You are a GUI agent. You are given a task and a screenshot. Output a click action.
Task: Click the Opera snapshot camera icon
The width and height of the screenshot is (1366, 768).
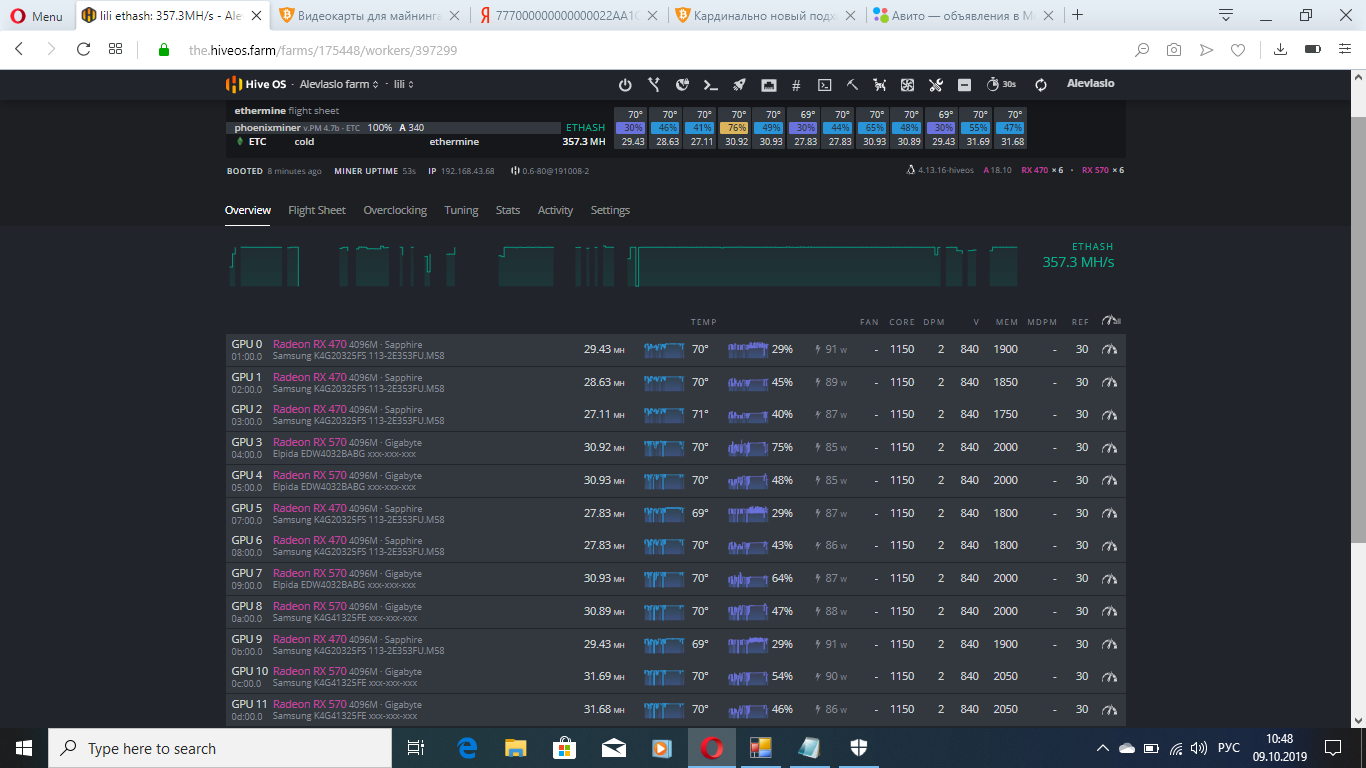click(1174, 49)
